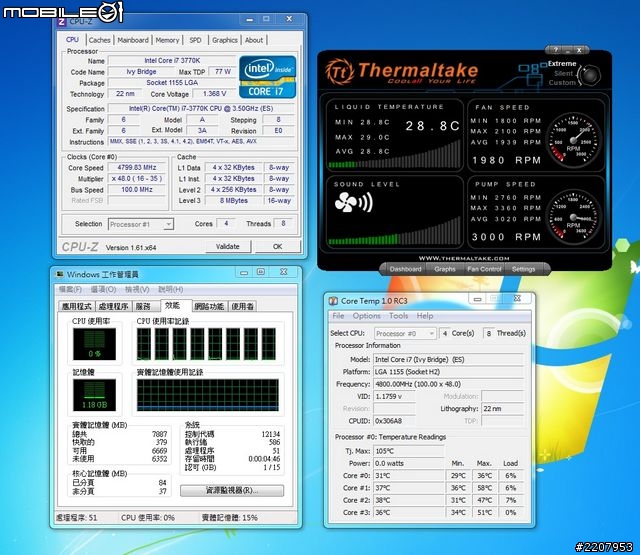Click the CPU-Z title bar icon
640x555 pixels.
click(62, 21)
